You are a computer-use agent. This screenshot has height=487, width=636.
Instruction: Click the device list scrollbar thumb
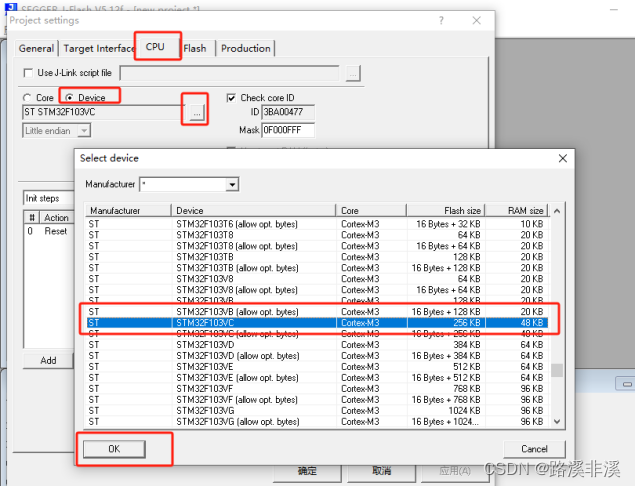tap(557, 370)
